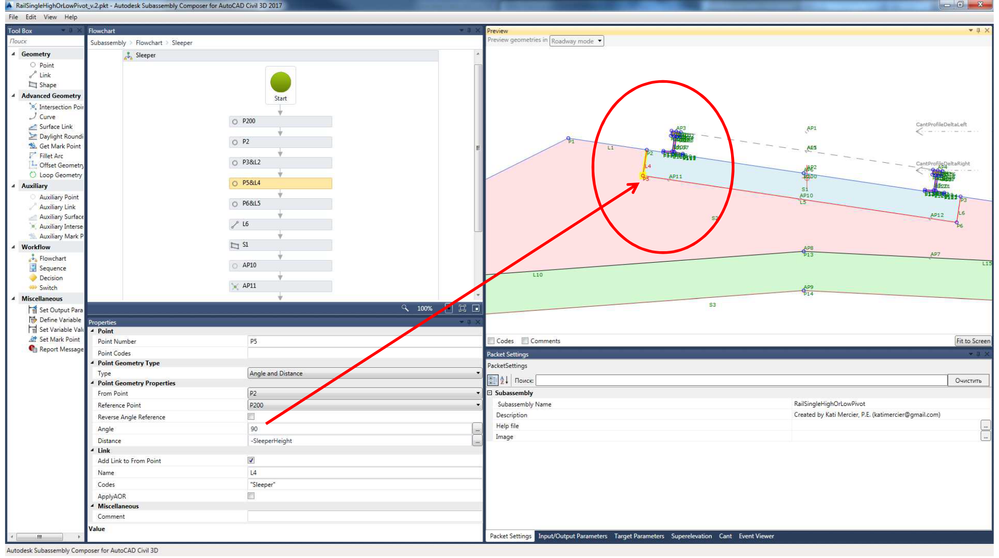Viewport: 999px width, 558px height.
Task: Choose the Daylight Rounding tool
Action: pos(55,136)
